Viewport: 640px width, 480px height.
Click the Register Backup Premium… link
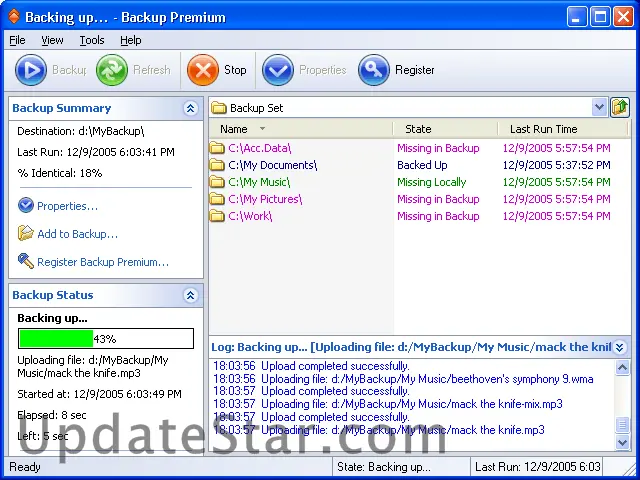click(103, 262)
